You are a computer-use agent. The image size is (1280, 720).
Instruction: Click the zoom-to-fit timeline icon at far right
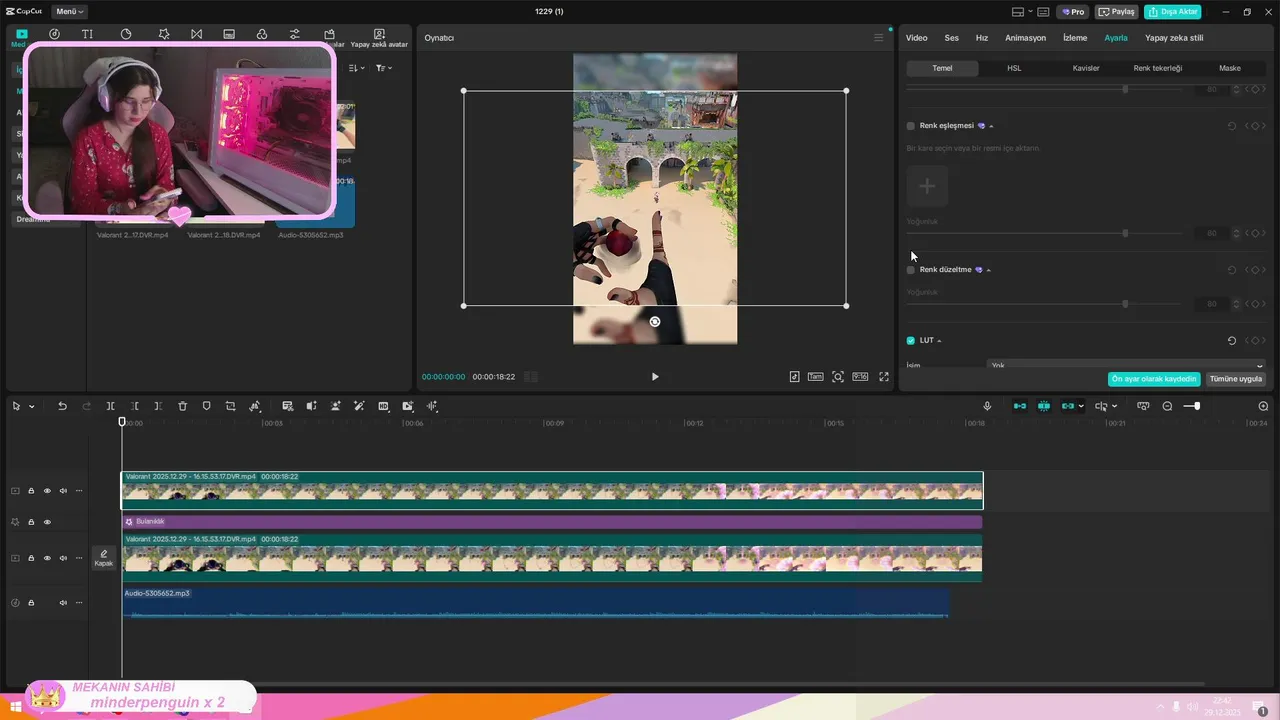click(1263, 406)
